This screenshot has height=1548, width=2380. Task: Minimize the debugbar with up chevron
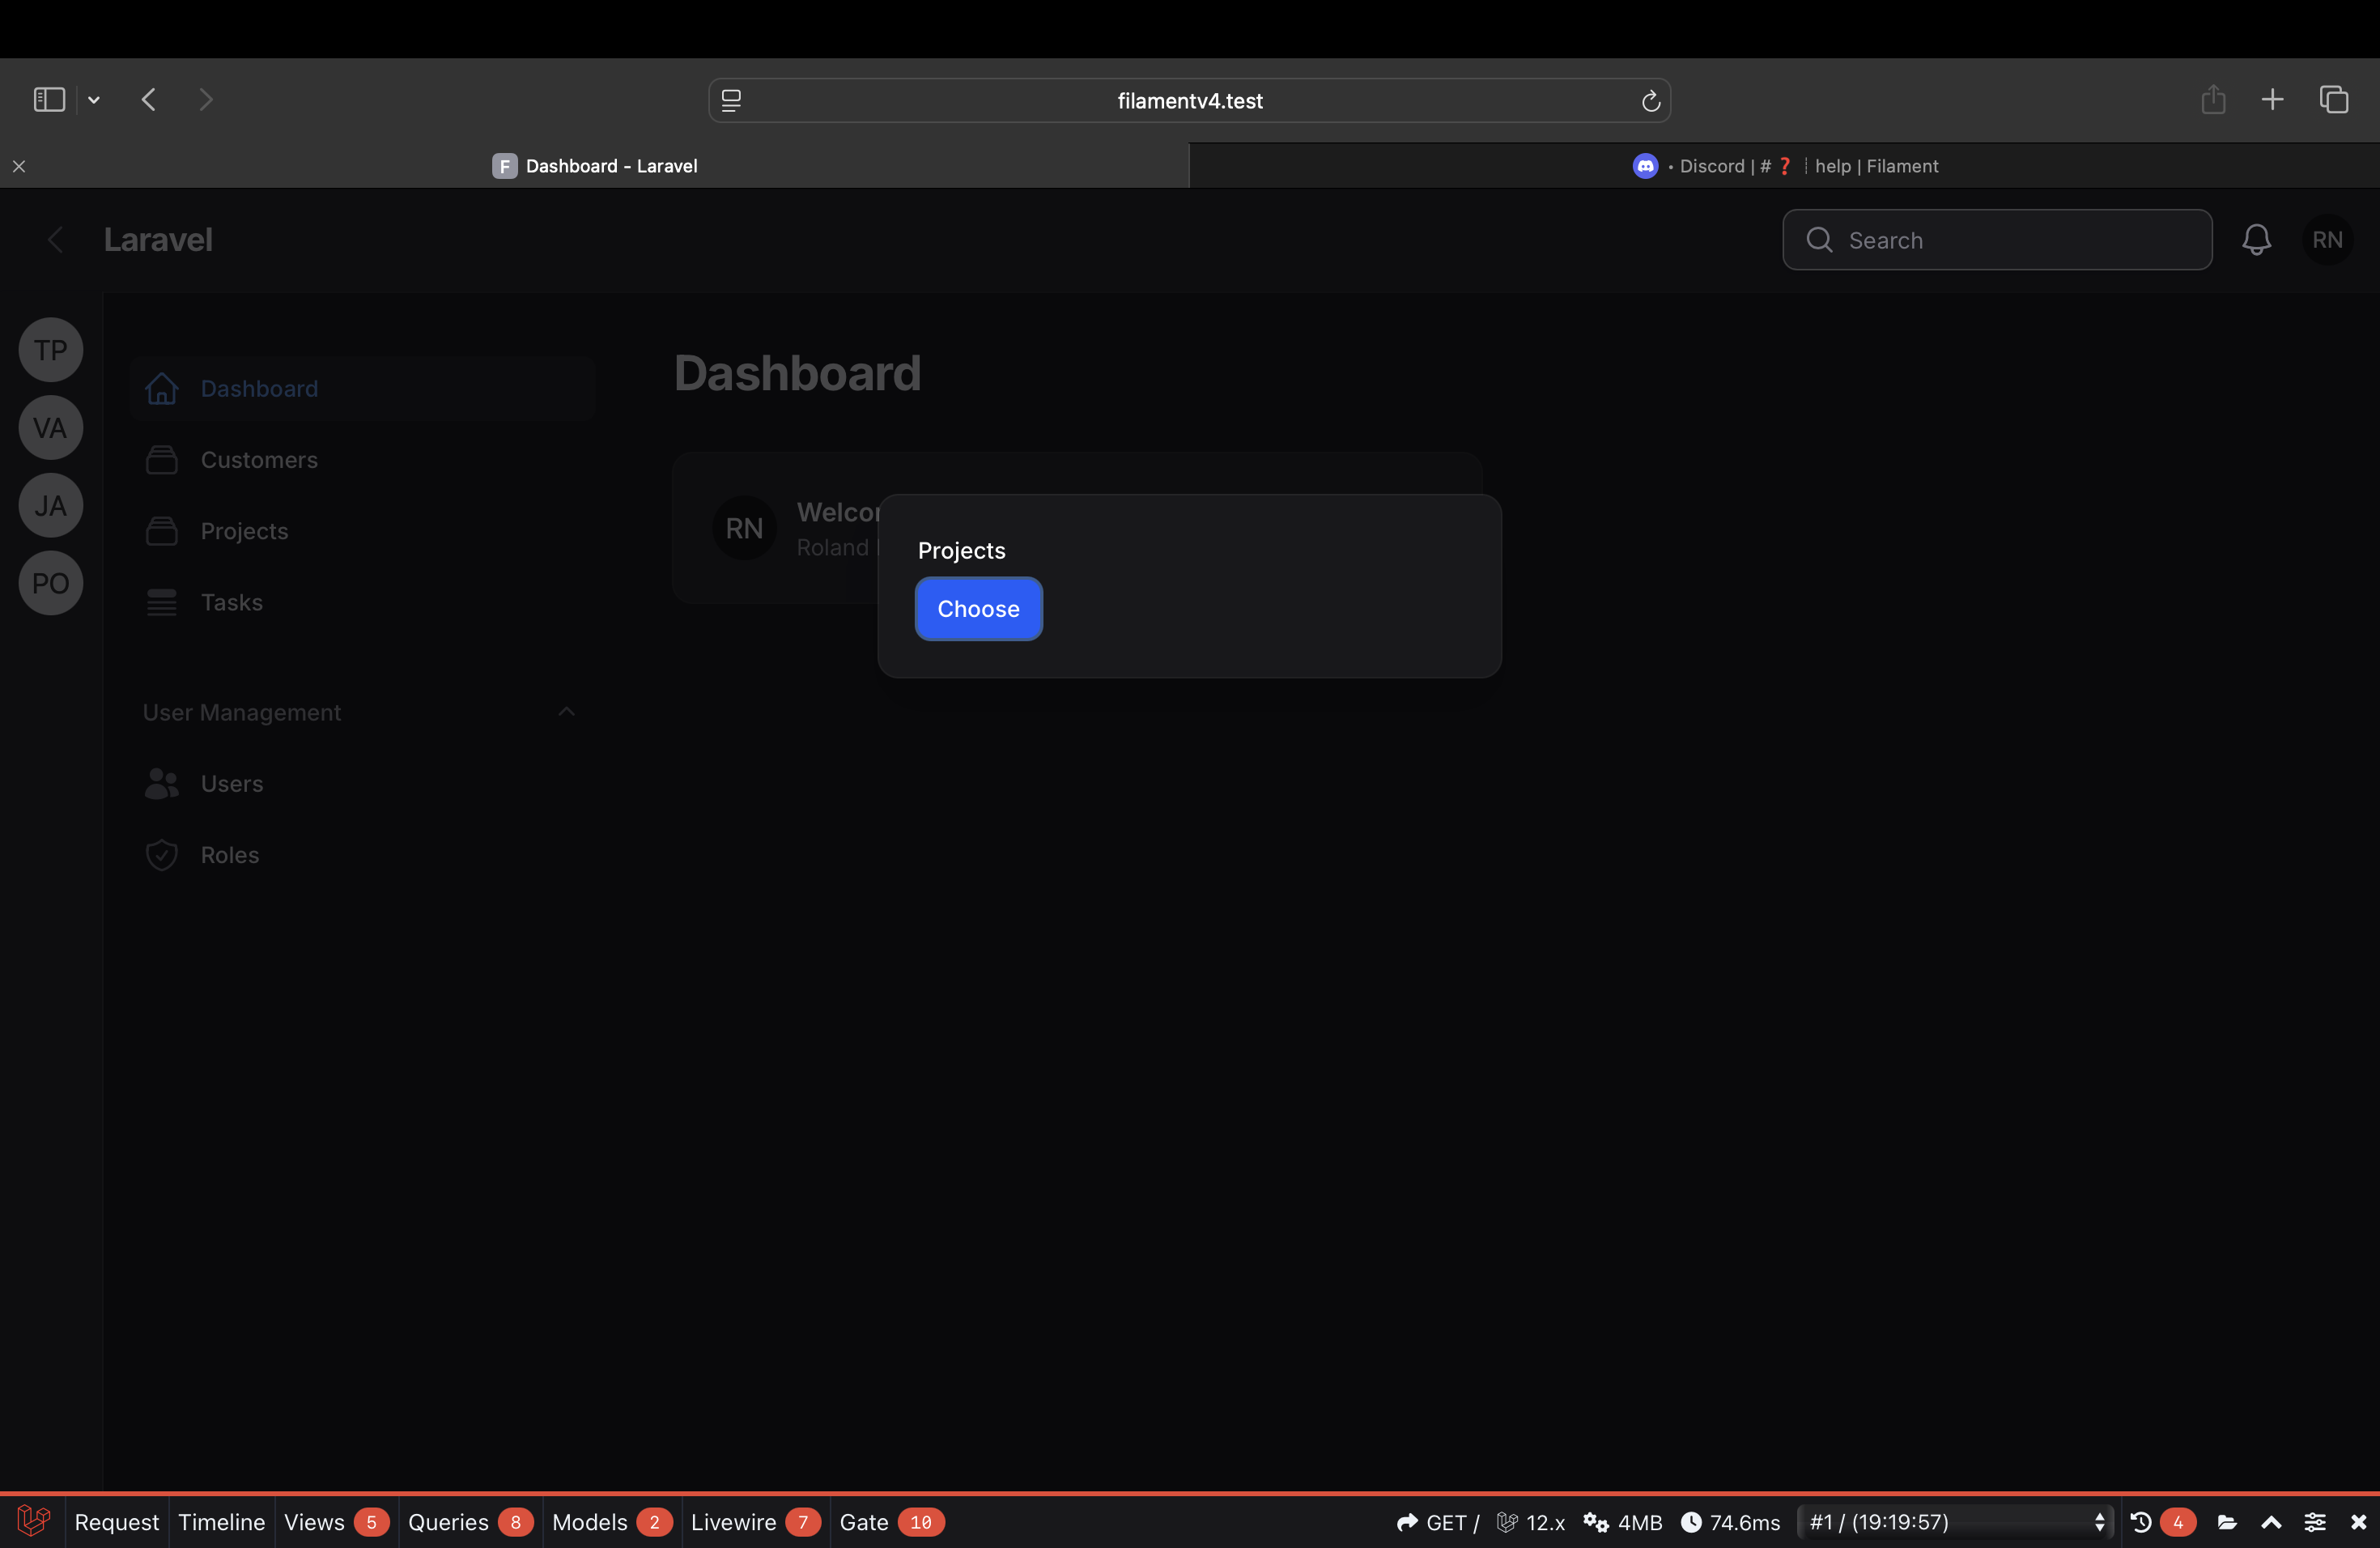2271,1522
